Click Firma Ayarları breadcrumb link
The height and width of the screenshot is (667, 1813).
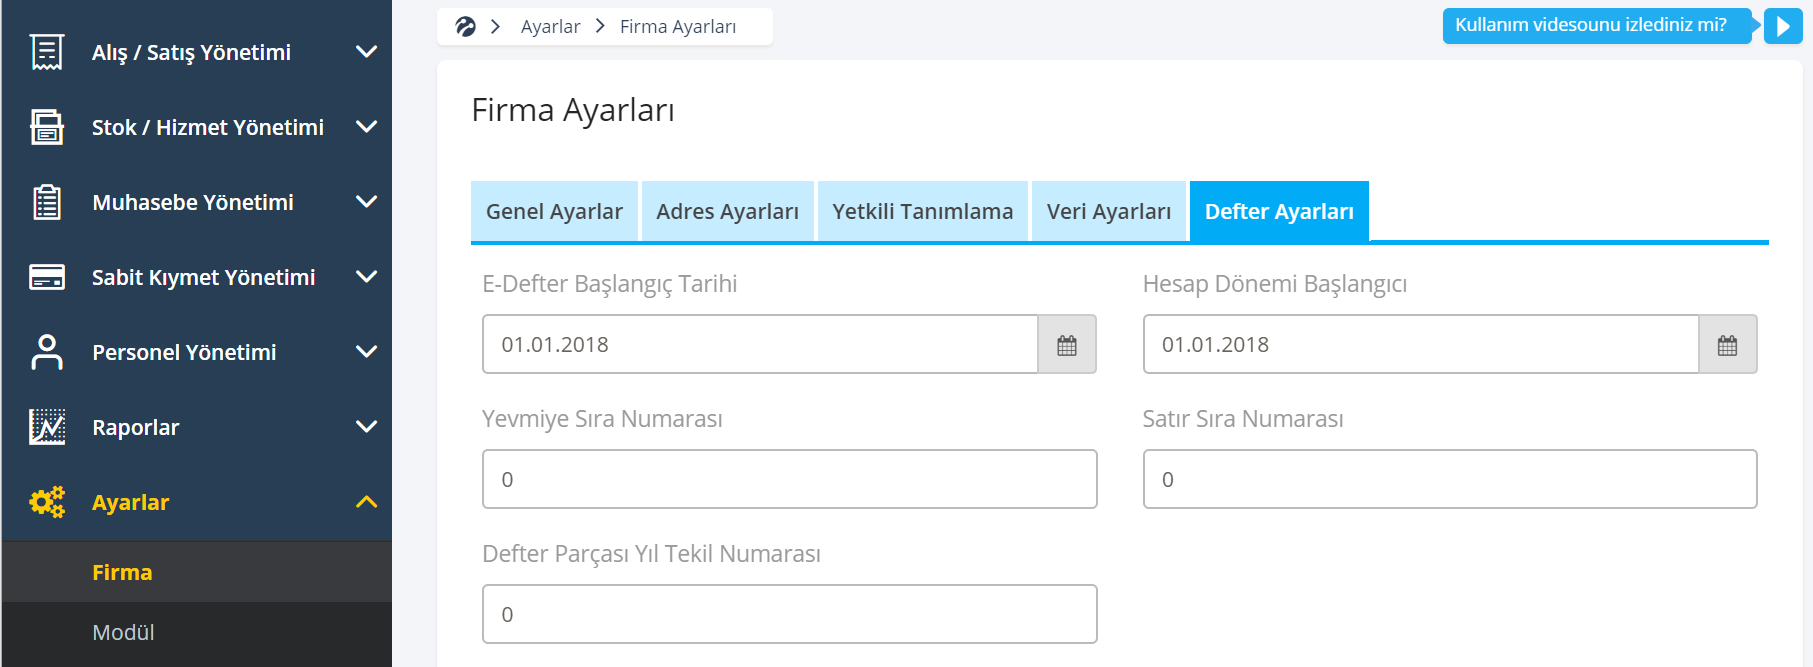678,27
